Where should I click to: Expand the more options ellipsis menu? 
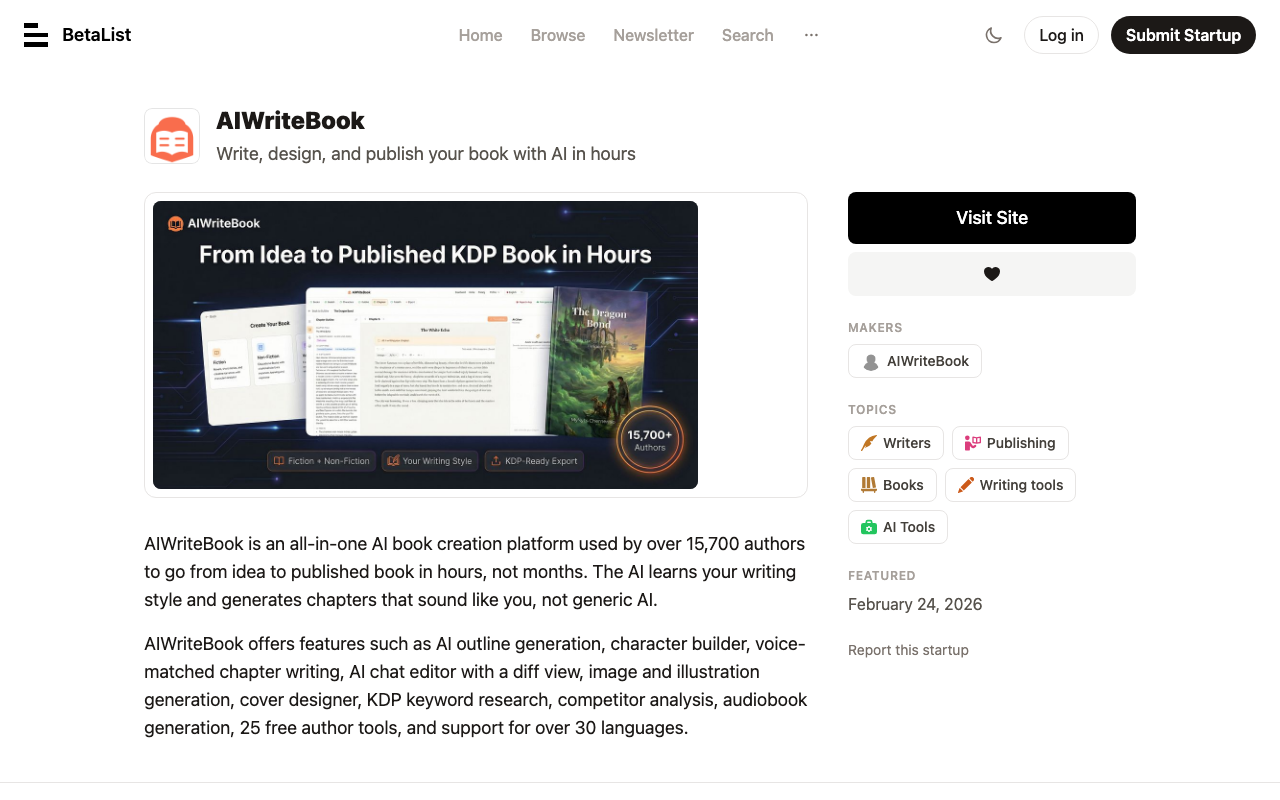(x=811, y=35)
